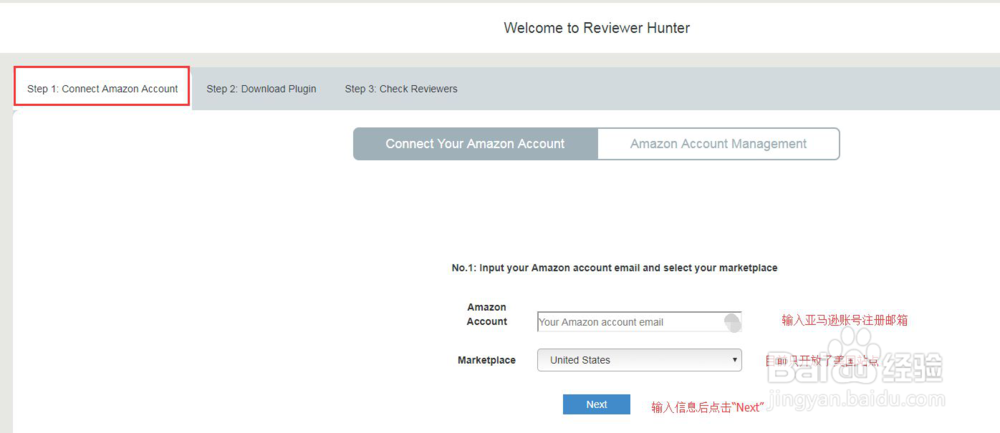Click the Amazon Account field label
The height and width of the screenshot is (433, 1000).
(x=487, y=314)
